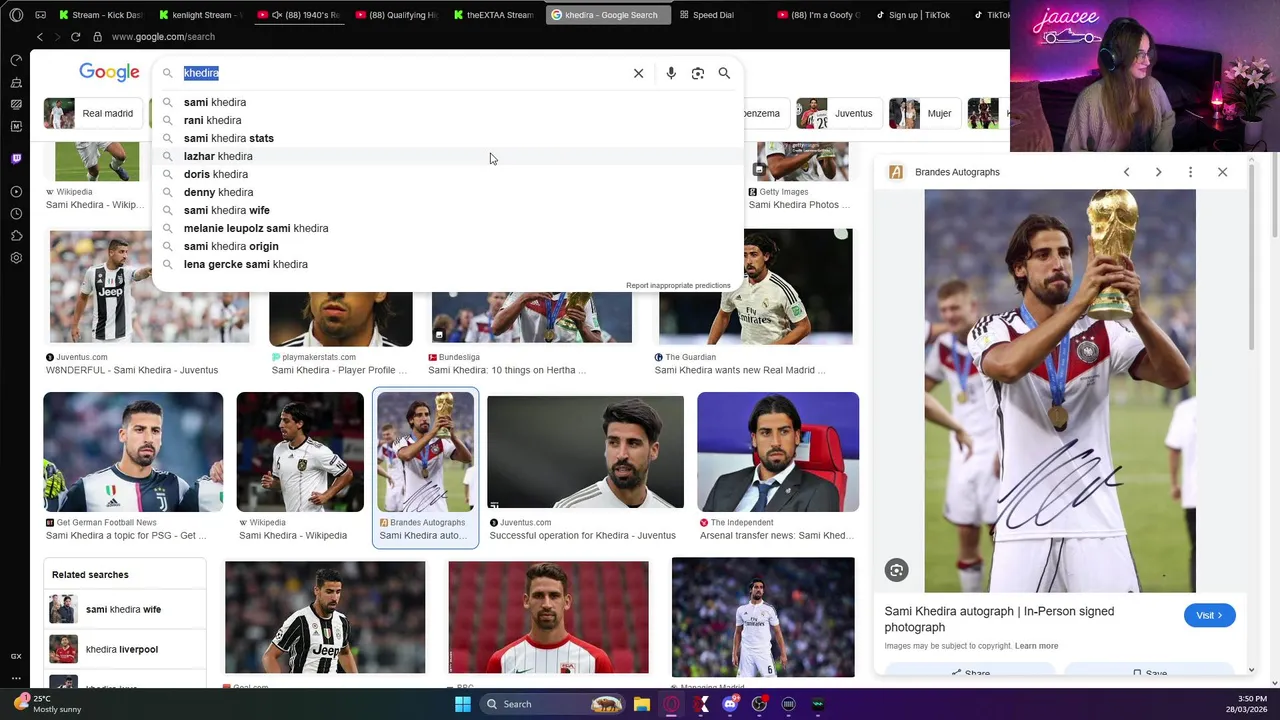
Task: Click Visit button for Brandes Autographs
Action: (1209, 615)
